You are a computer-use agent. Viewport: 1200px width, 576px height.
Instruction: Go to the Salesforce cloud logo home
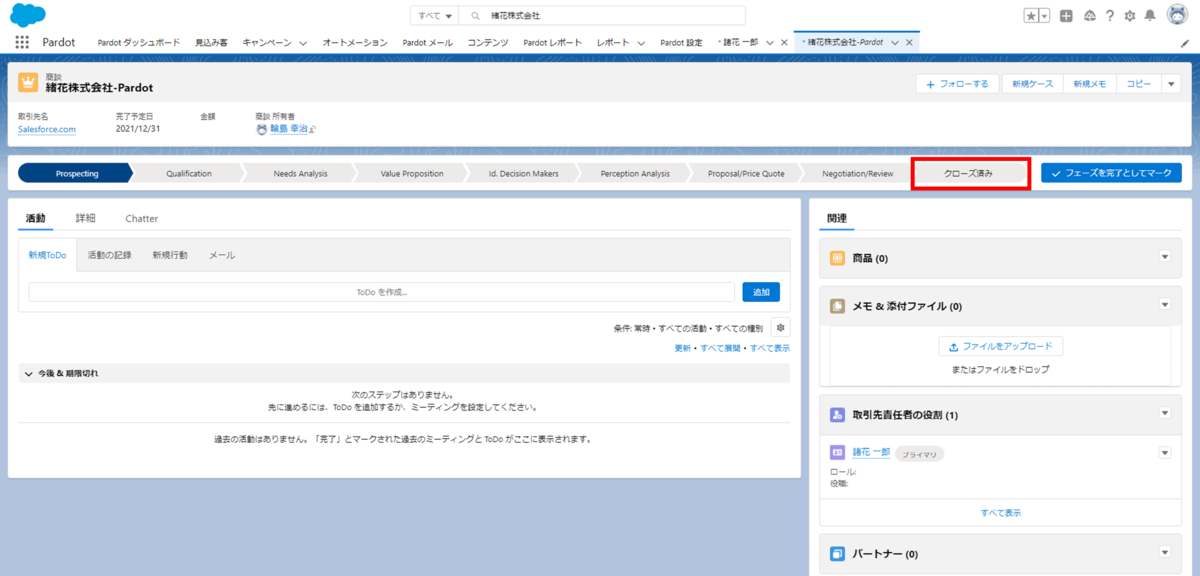point(26,15)
